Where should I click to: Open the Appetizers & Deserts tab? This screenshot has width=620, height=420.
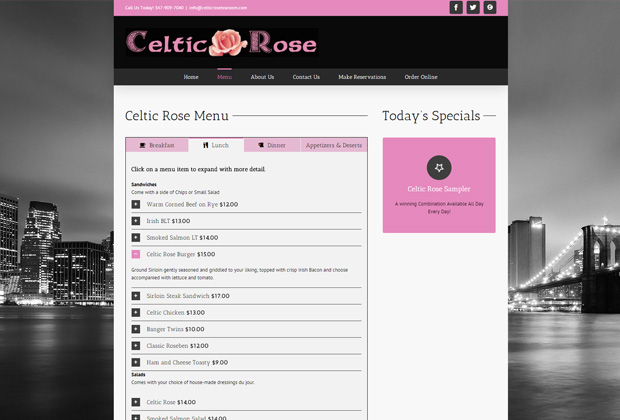333,145
